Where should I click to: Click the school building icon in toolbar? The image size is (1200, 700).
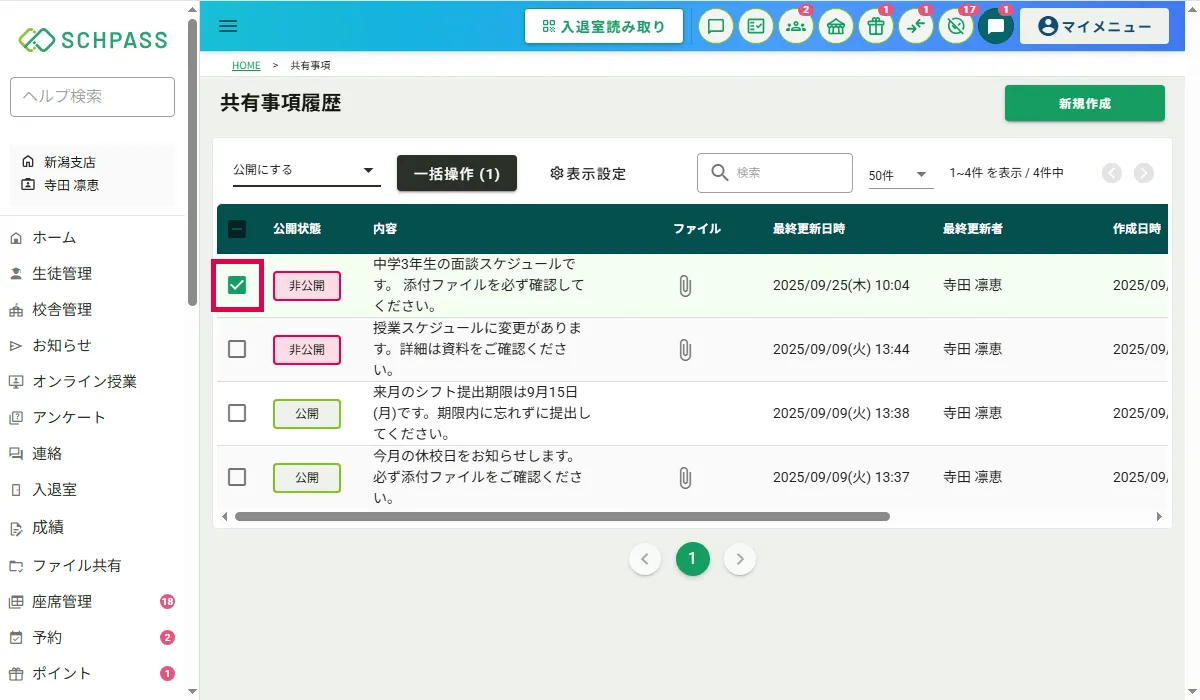pos(836,27)
